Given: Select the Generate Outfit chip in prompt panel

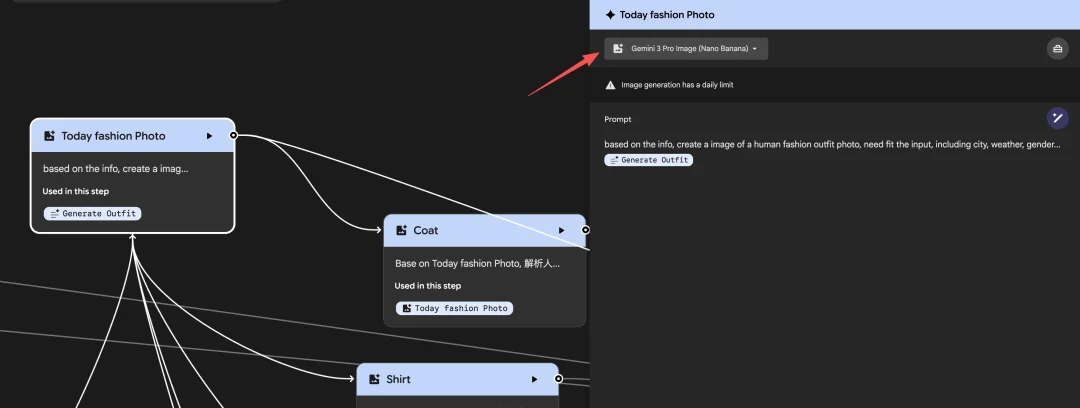Looking at the screenshot, I should point(649,160).
